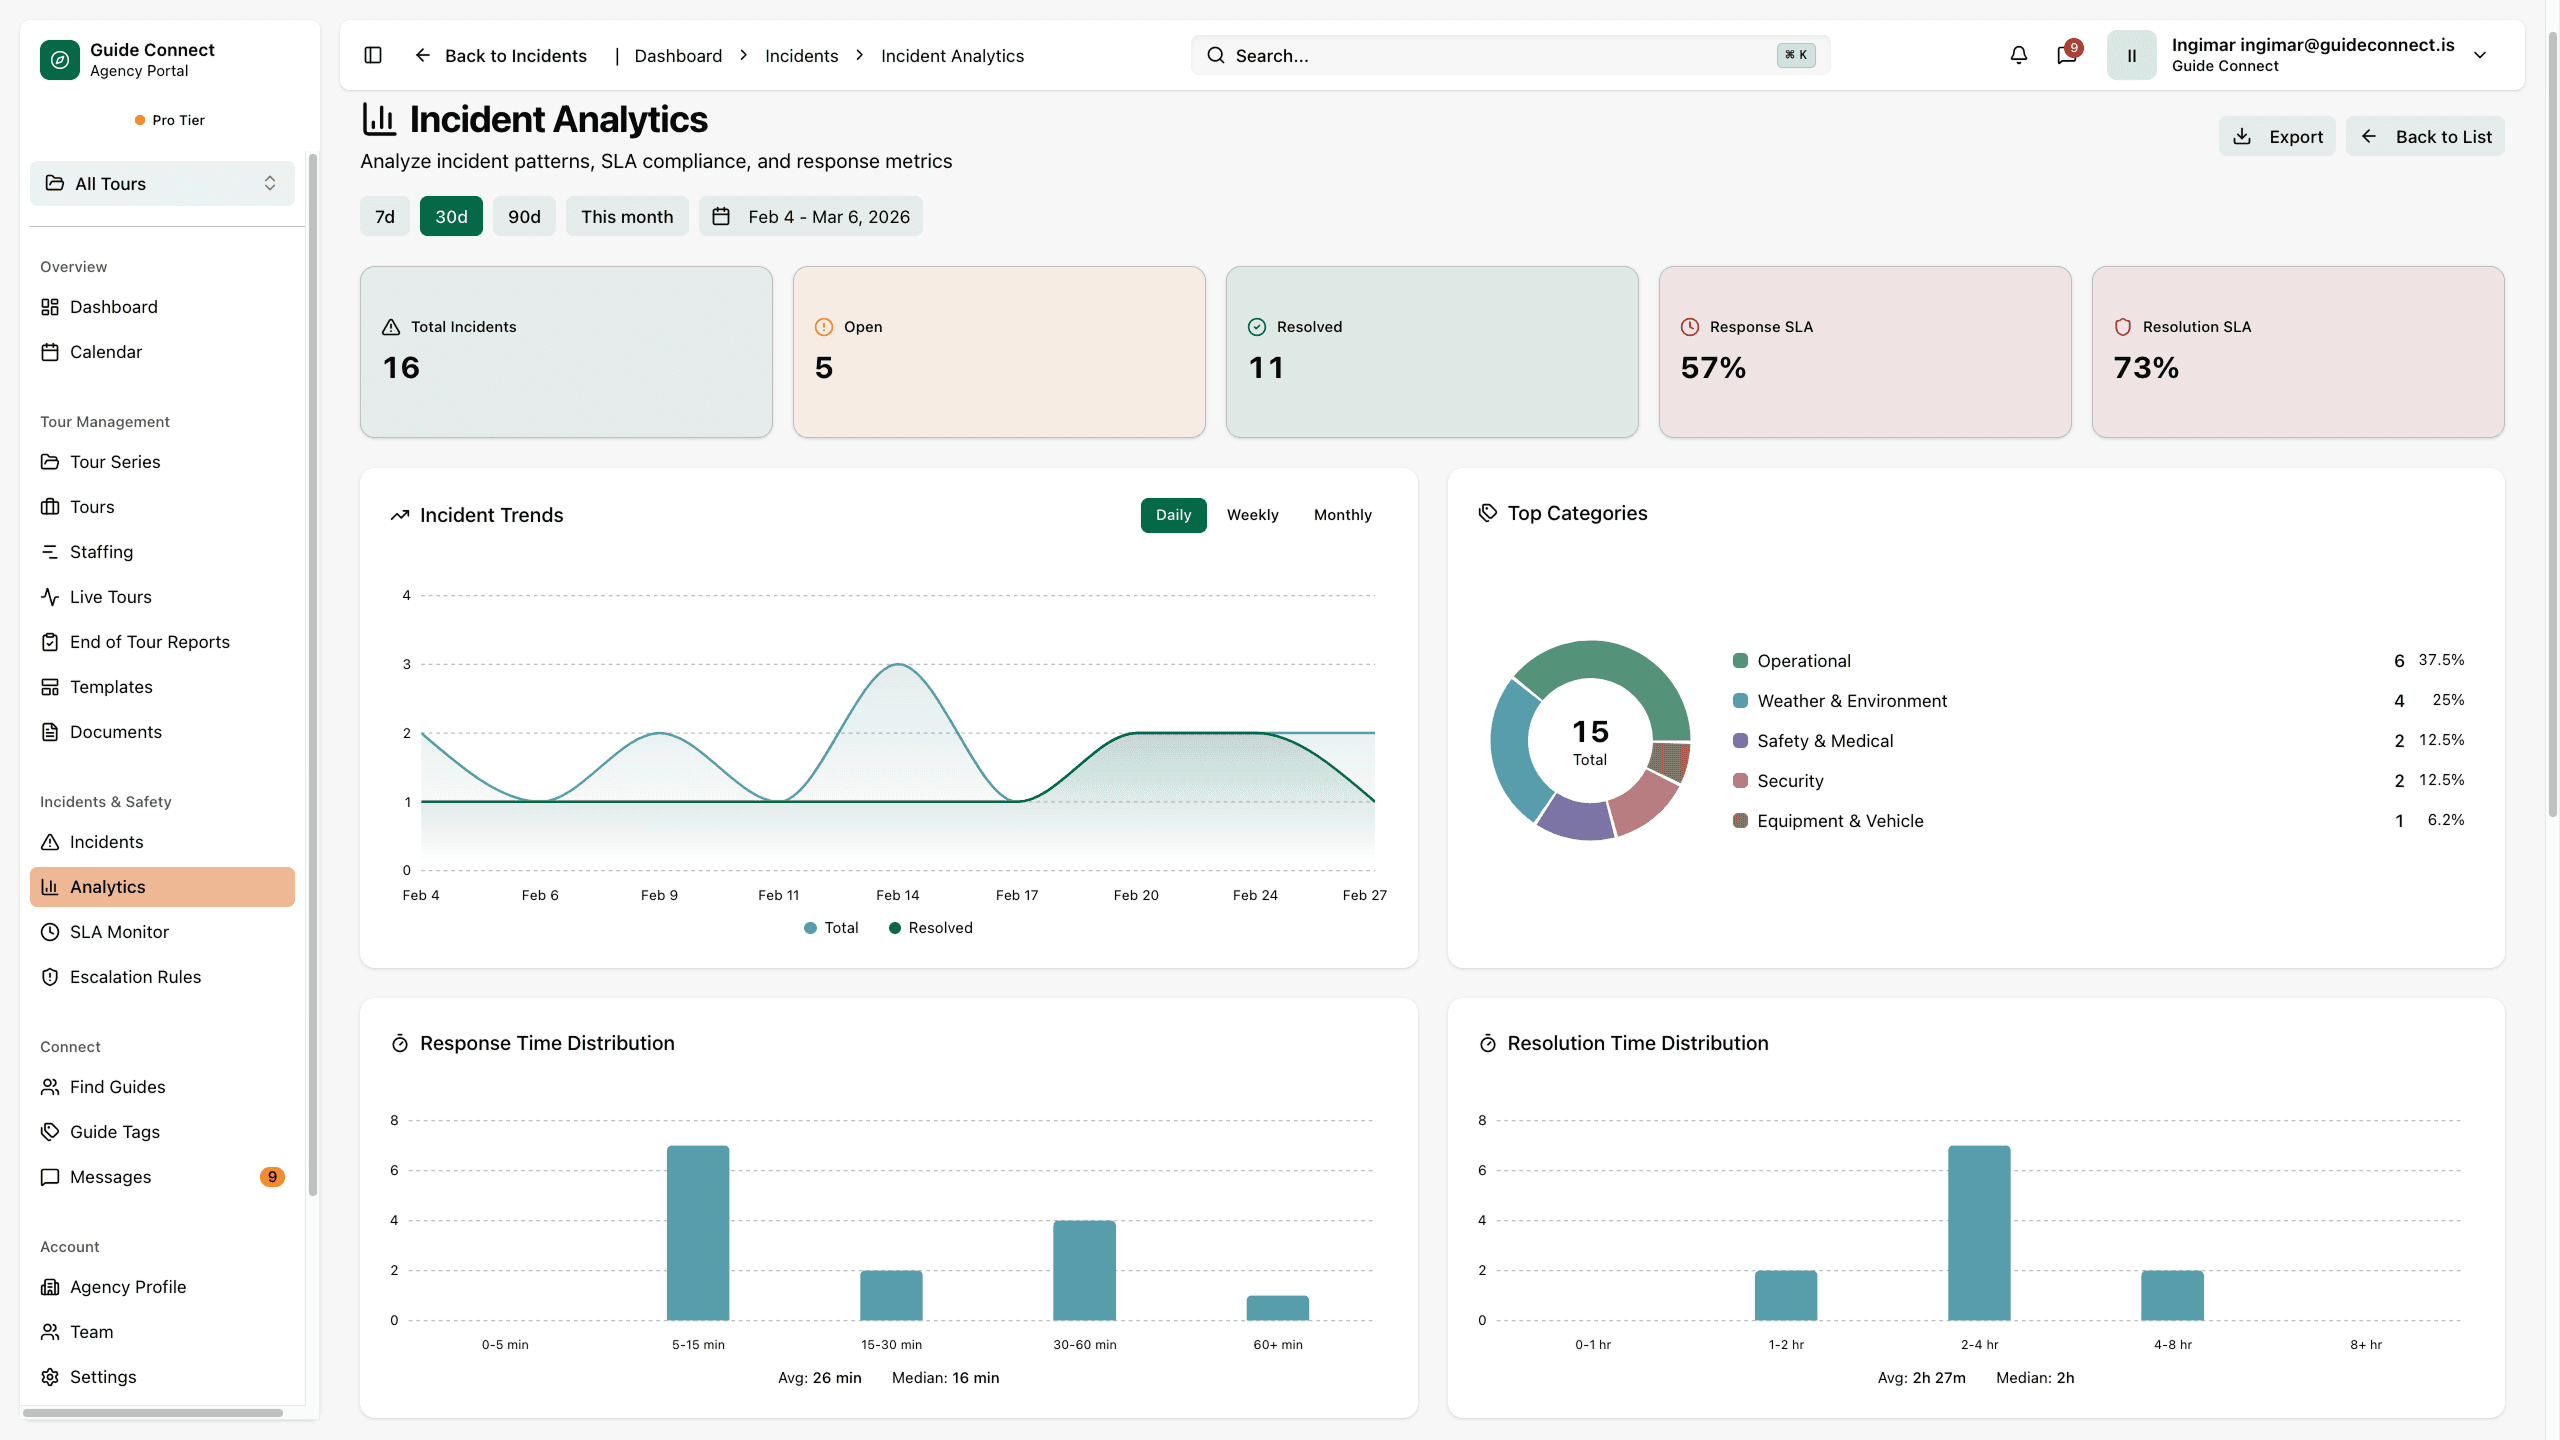2560x1440 pixels.
Task: Open the chat messages icon in header
Action: (2066, 55)
